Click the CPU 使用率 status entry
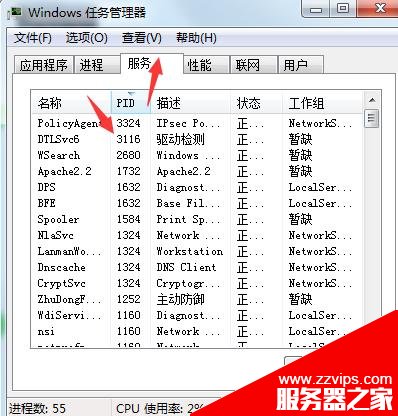The height and width of the screenshot is (416, 398). click(x=160, y=409)
